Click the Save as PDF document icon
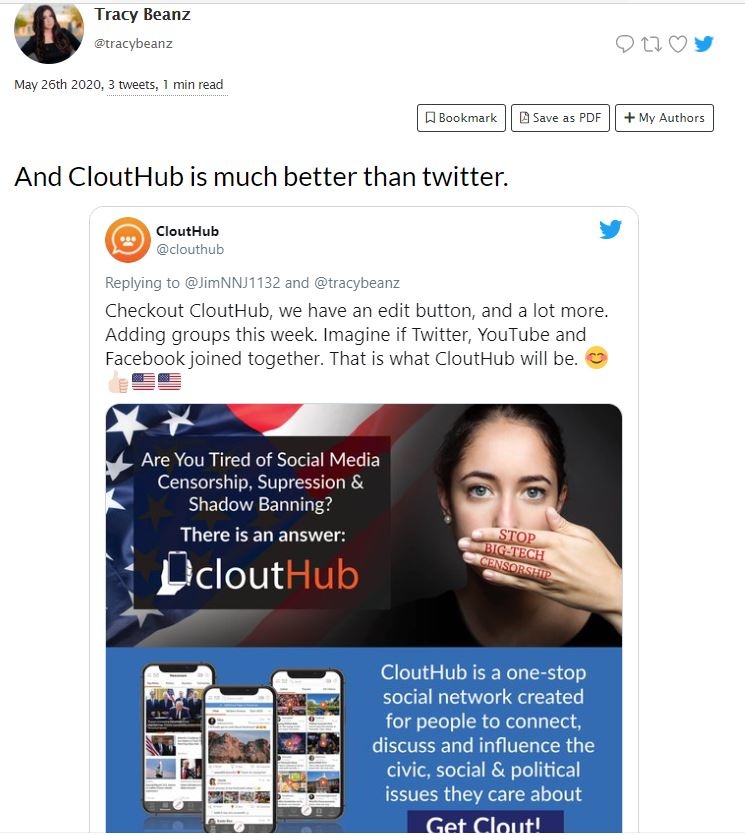745x835 pixels. point(523,117)
